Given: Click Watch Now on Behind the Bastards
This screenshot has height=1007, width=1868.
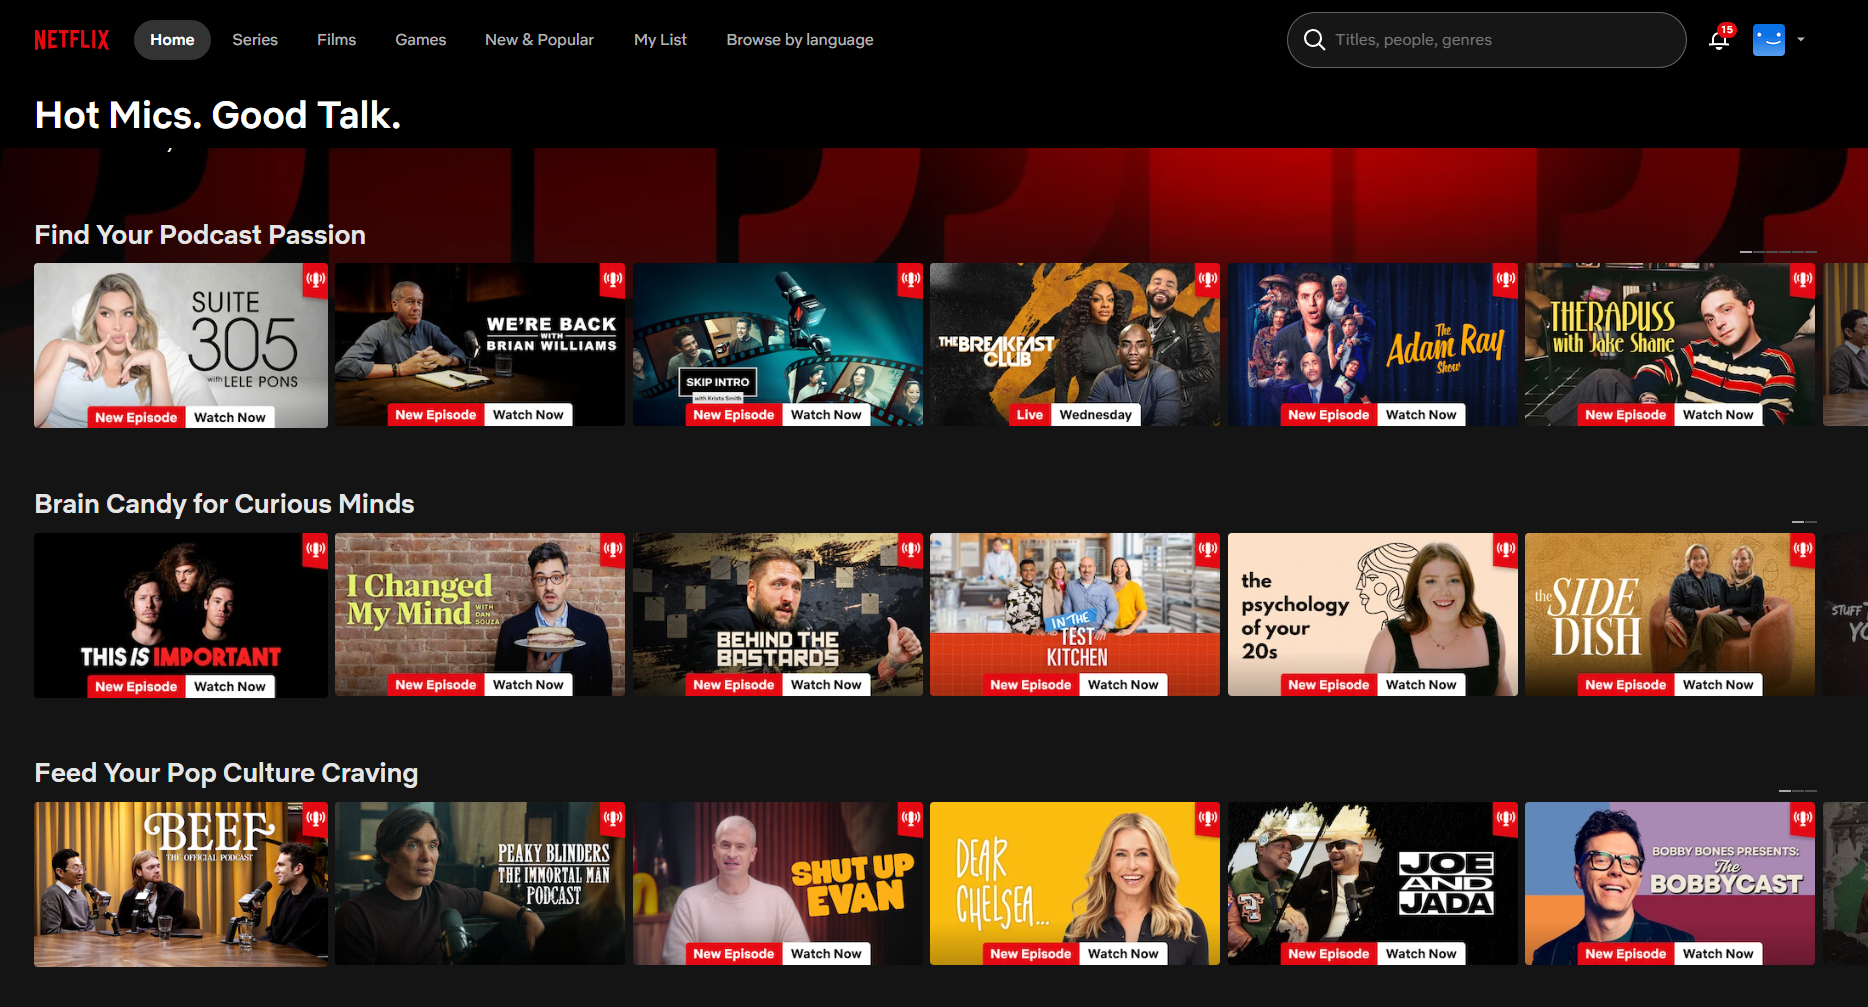Looking at the screenshot, I should point(826,685).
